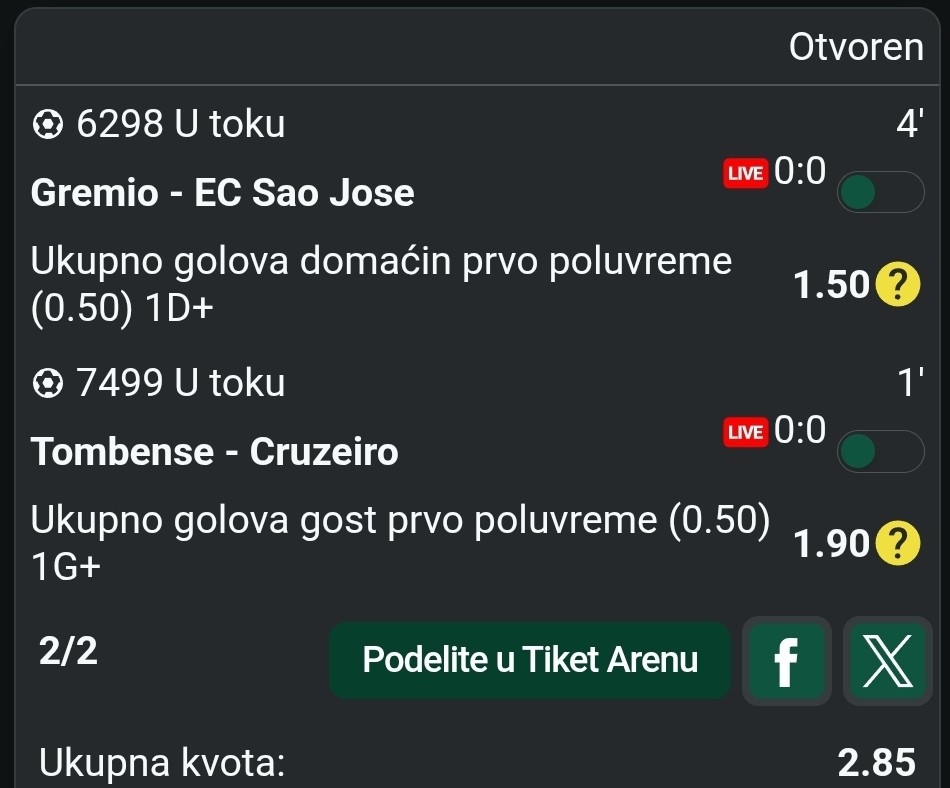
Task: Click the 2/2 selections counter
Action: point(68,652)
